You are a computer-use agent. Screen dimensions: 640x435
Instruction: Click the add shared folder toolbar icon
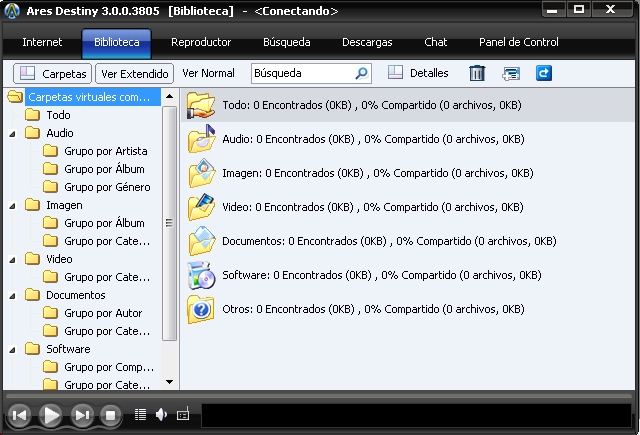coord(511,74)
